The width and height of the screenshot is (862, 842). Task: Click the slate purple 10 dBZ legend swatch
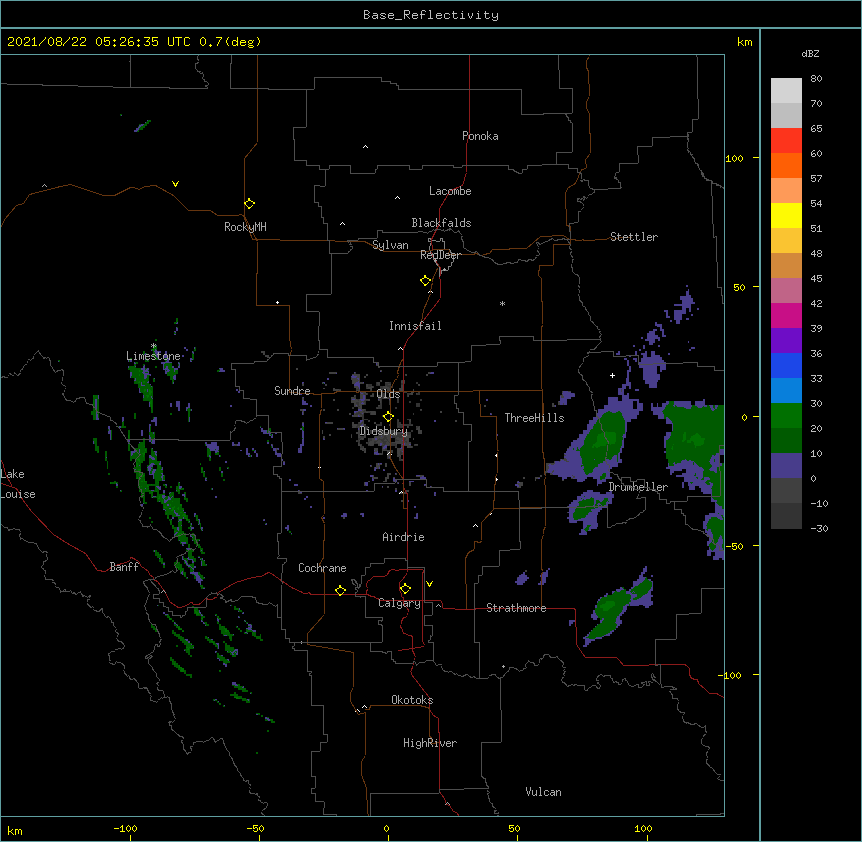tap(786, 466)
